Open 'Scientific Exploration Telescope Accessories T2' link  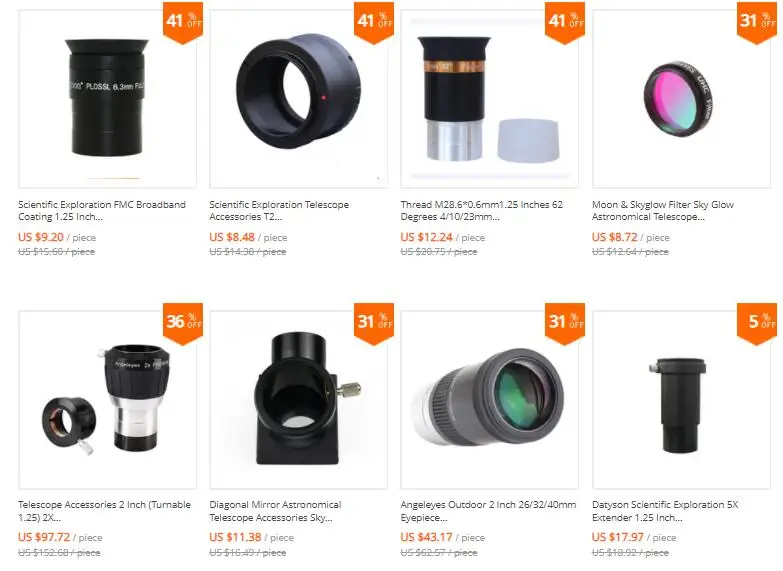click(x=279, y=211)
